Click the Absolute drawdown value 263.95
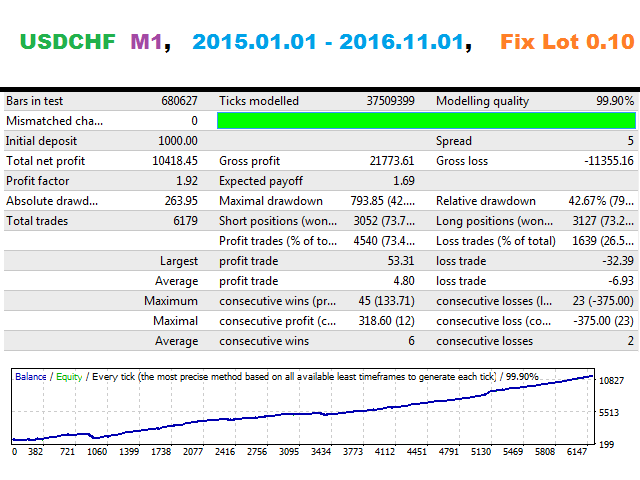Screen dimensions: 640x480 [x=181, y=201]
